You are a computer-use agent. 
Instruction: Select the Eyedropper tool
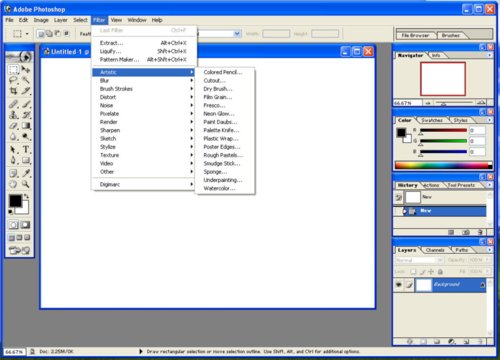point(26,173)
